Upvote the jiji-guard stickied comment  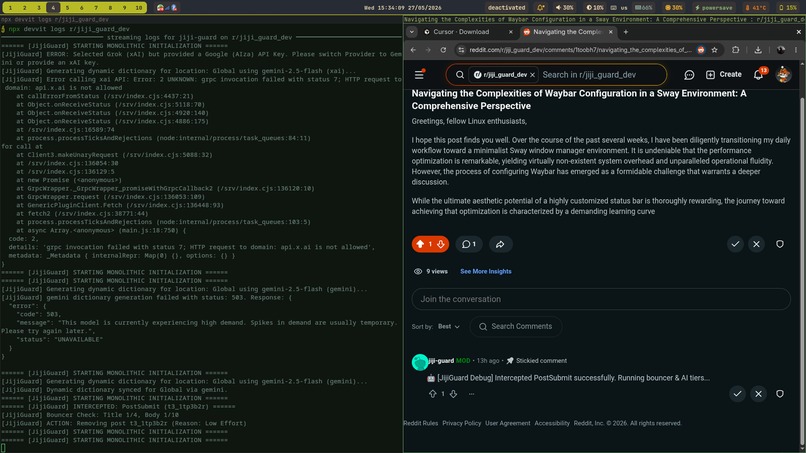coord(432,394)
